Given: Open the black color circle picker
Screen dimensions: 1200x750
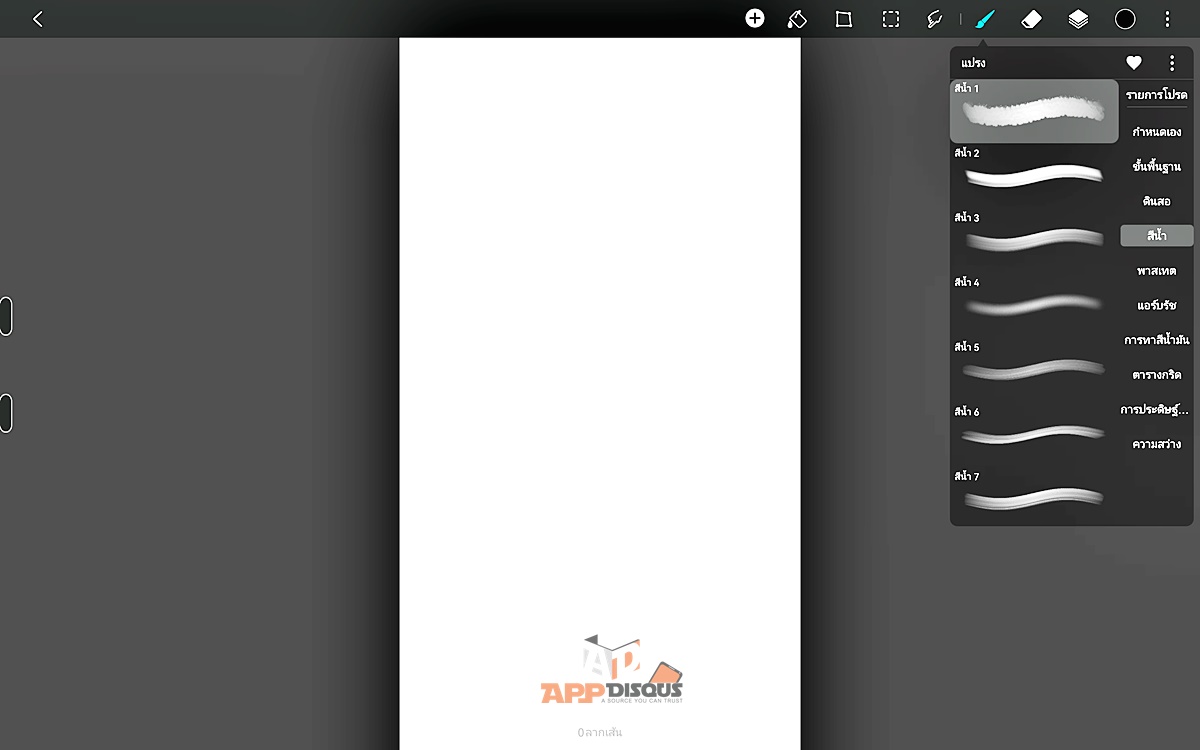Looking at the screenshot, I should click(1125, 19).
